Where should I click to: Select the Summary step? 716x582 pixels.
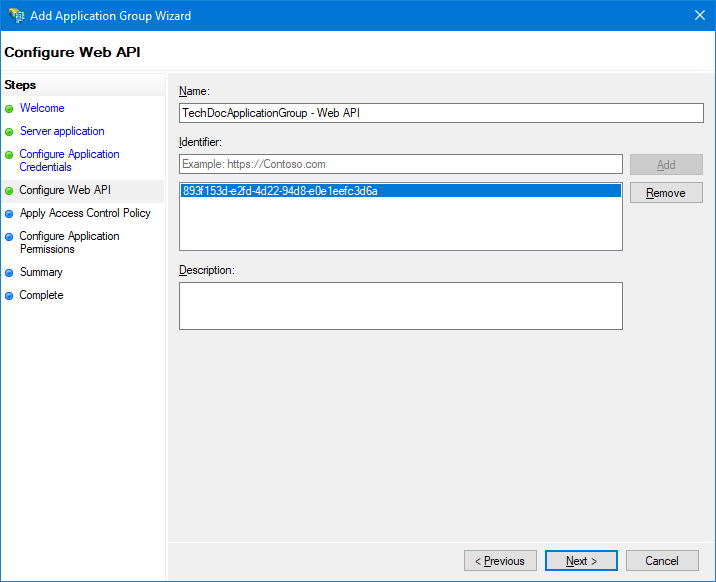pos(41,272)
